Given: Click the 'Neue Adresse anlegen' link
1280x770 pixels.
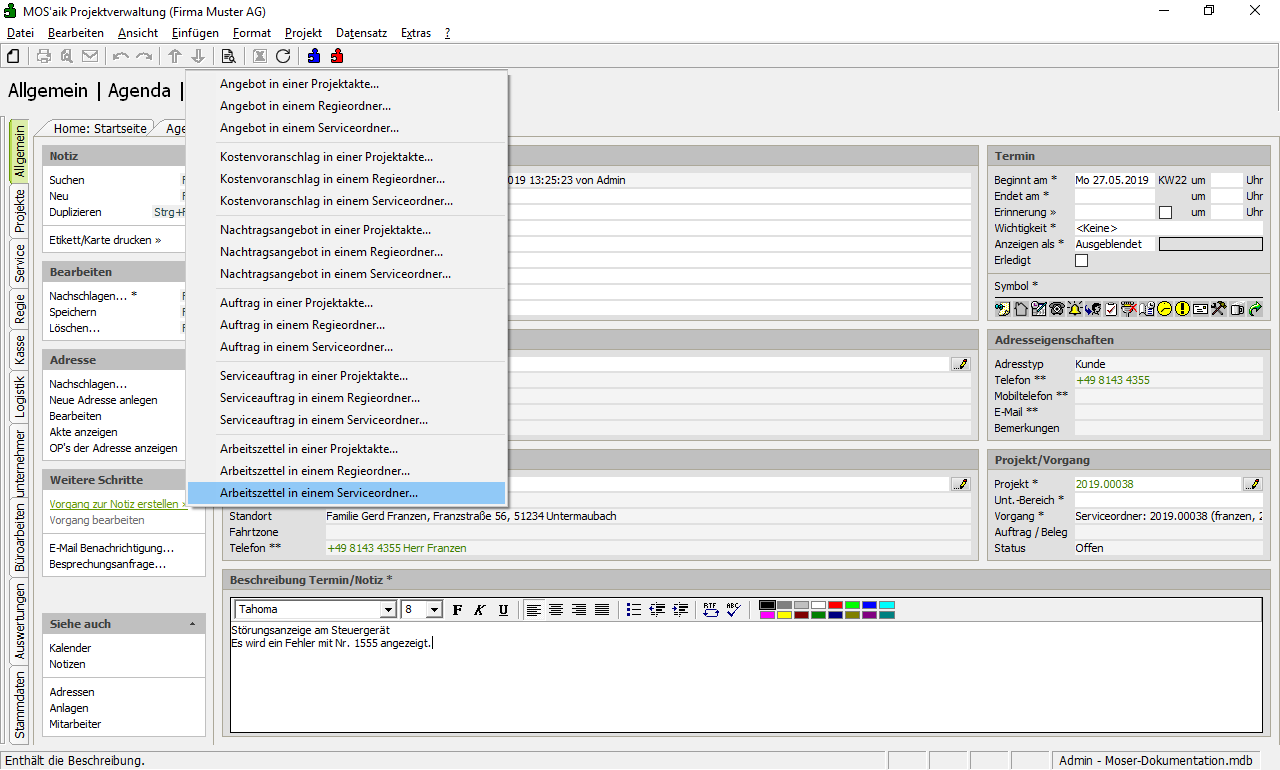Looking at the screenshot, I should (x=103, y=400).
